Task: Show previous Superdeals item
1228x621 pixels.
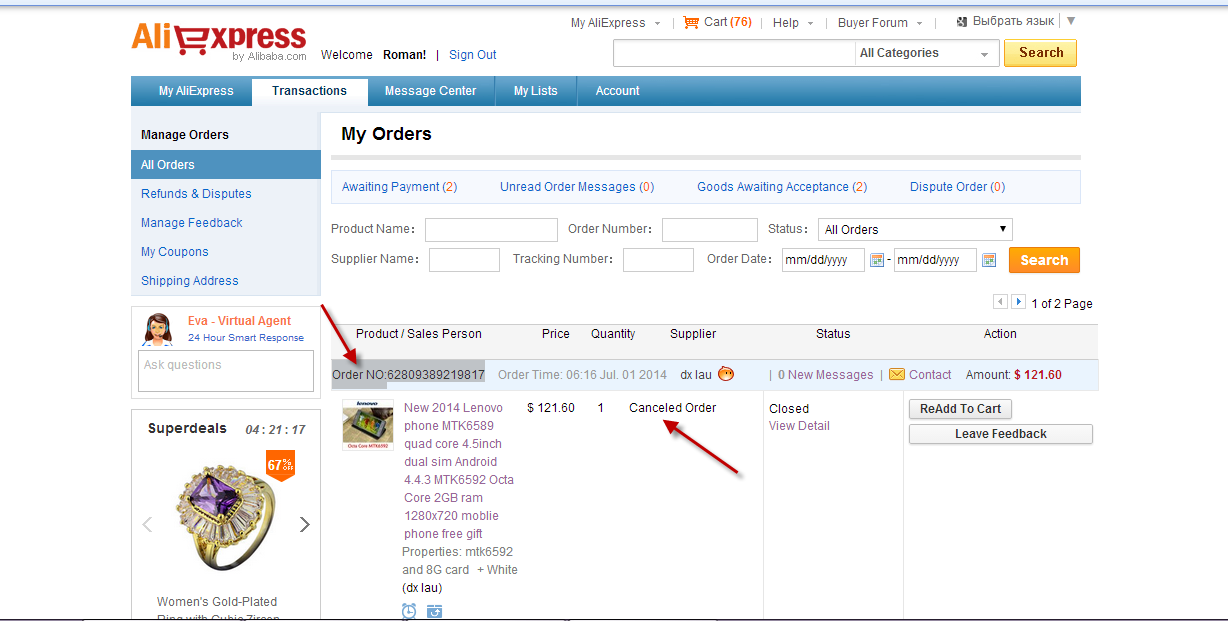Action: tap(147, 524)
